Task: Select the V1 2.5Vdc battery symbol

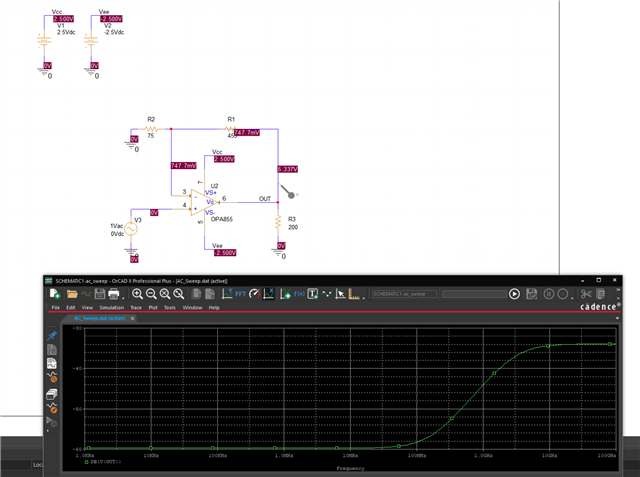Action: tap(44, 41)
